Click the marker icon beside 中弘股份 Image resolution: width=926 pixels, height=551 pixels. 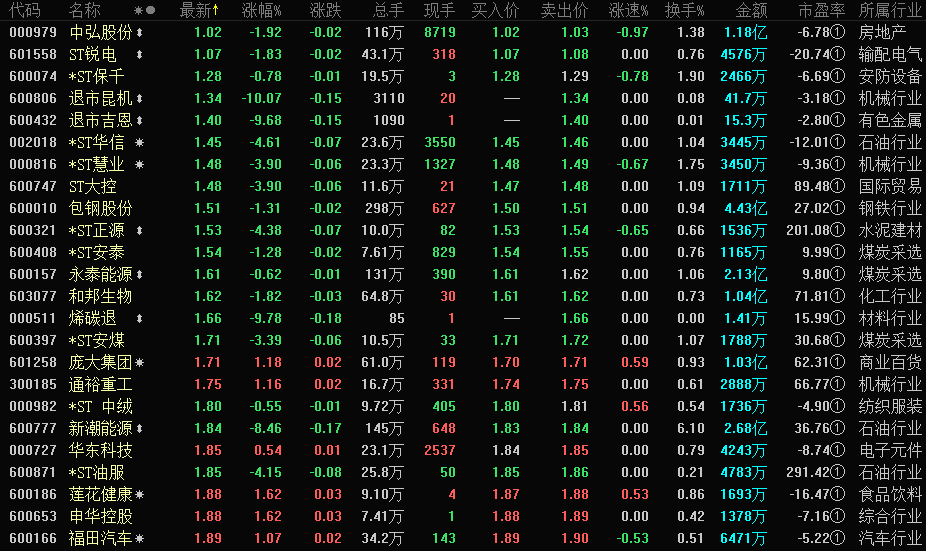coord(139,33)
